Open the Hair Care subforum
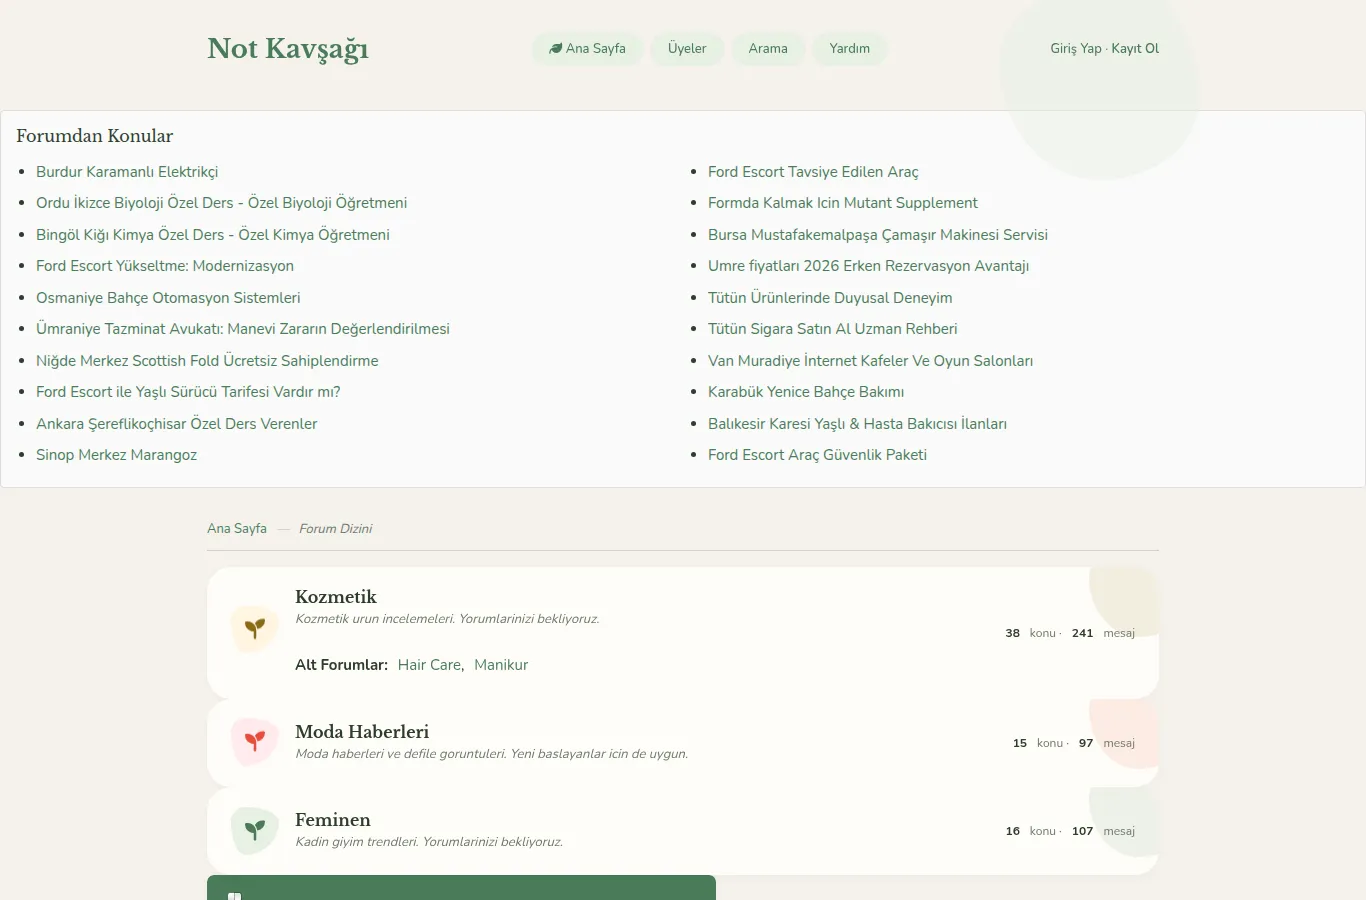This screenshot has height=900, width=1366. 430,665
